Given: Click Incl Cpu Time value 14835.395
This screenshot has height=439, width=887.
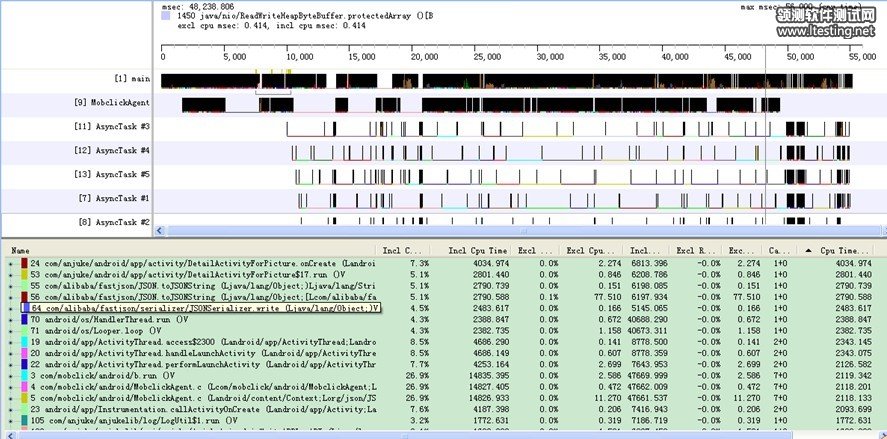Looking at the screenshot, I should pyautogui.click(x=489, y=376).
